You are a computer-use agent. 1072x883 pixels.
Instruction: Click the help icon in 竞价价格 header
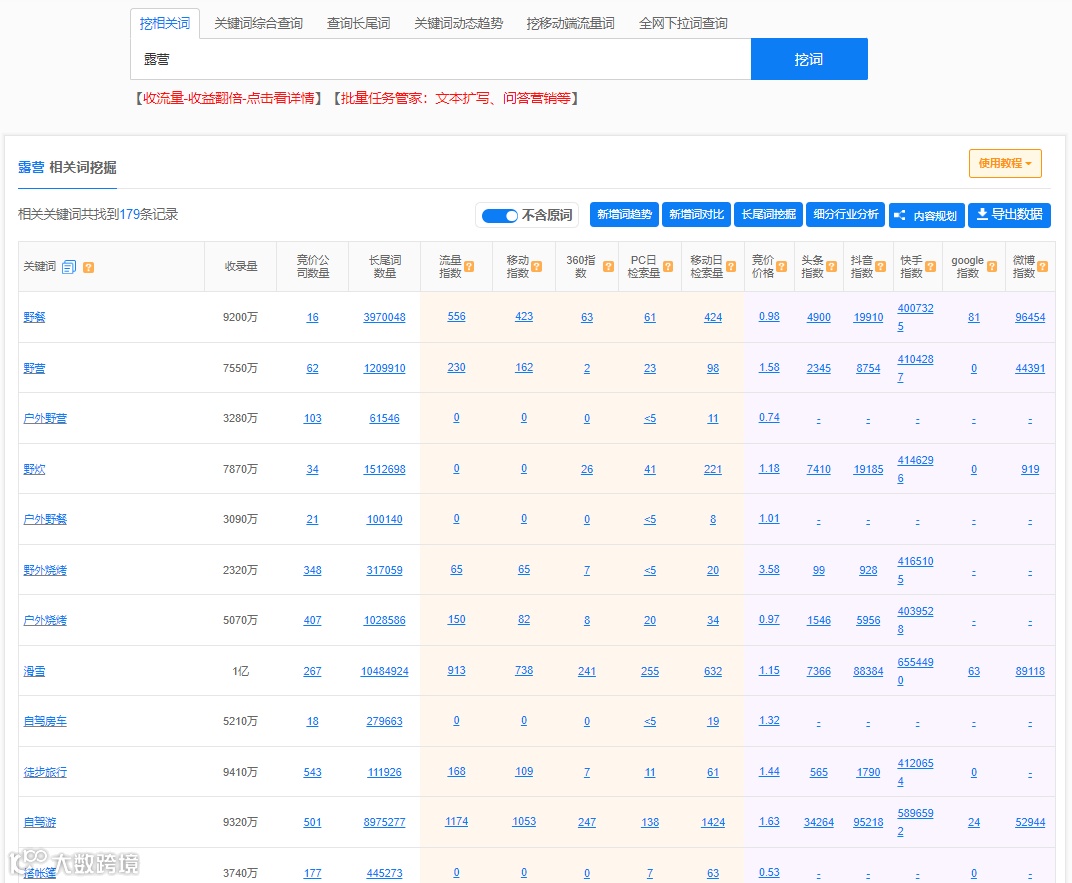coord(781,267)
